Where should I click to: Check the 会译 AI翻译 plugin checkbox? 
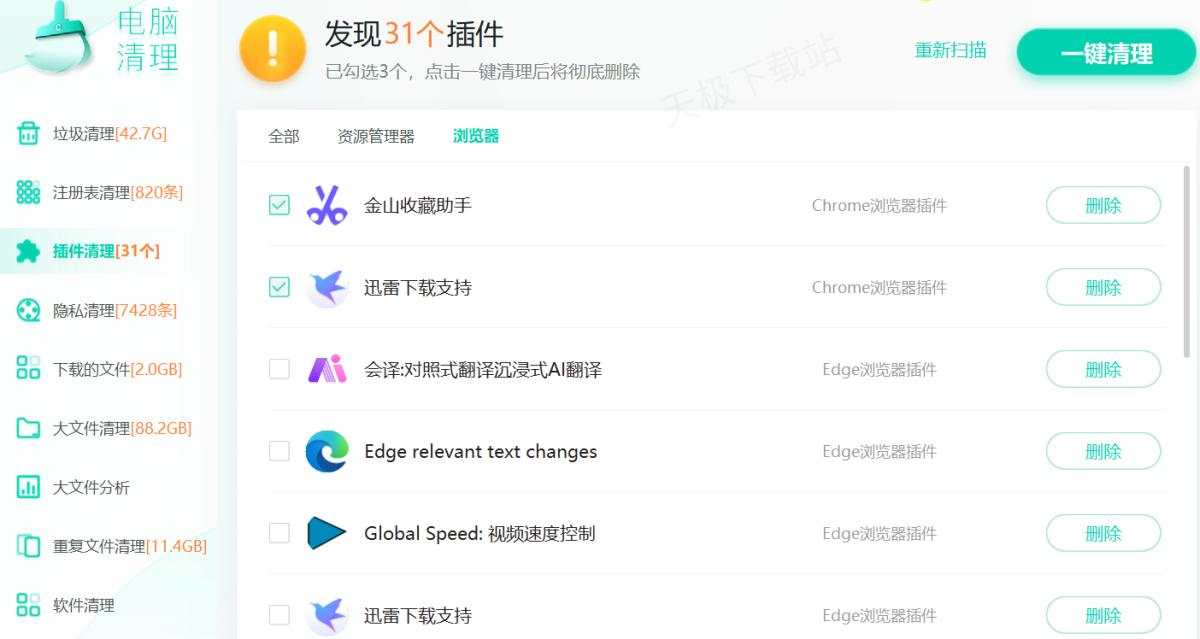279,369
